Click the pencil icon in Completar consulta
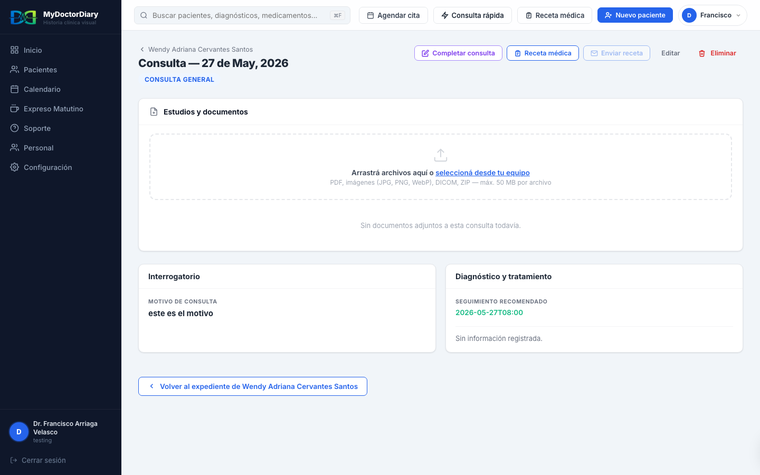760x475 pixels. coord(425,53)
